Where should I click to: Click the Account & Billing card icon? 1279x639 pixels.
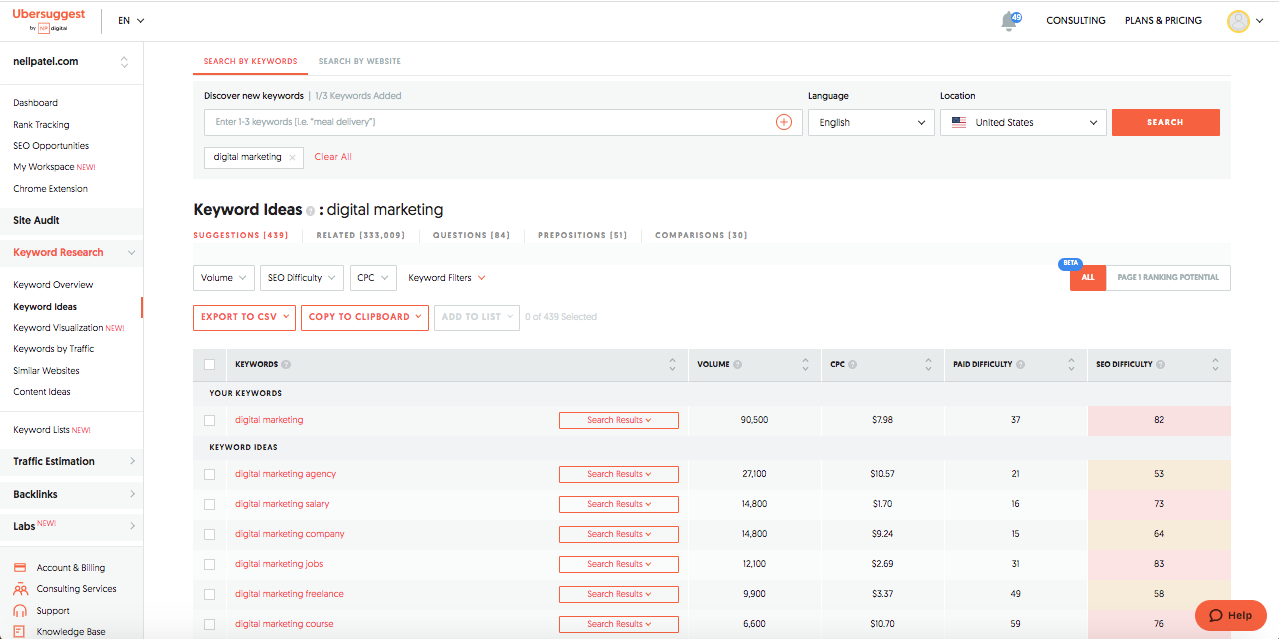[20, 568]
